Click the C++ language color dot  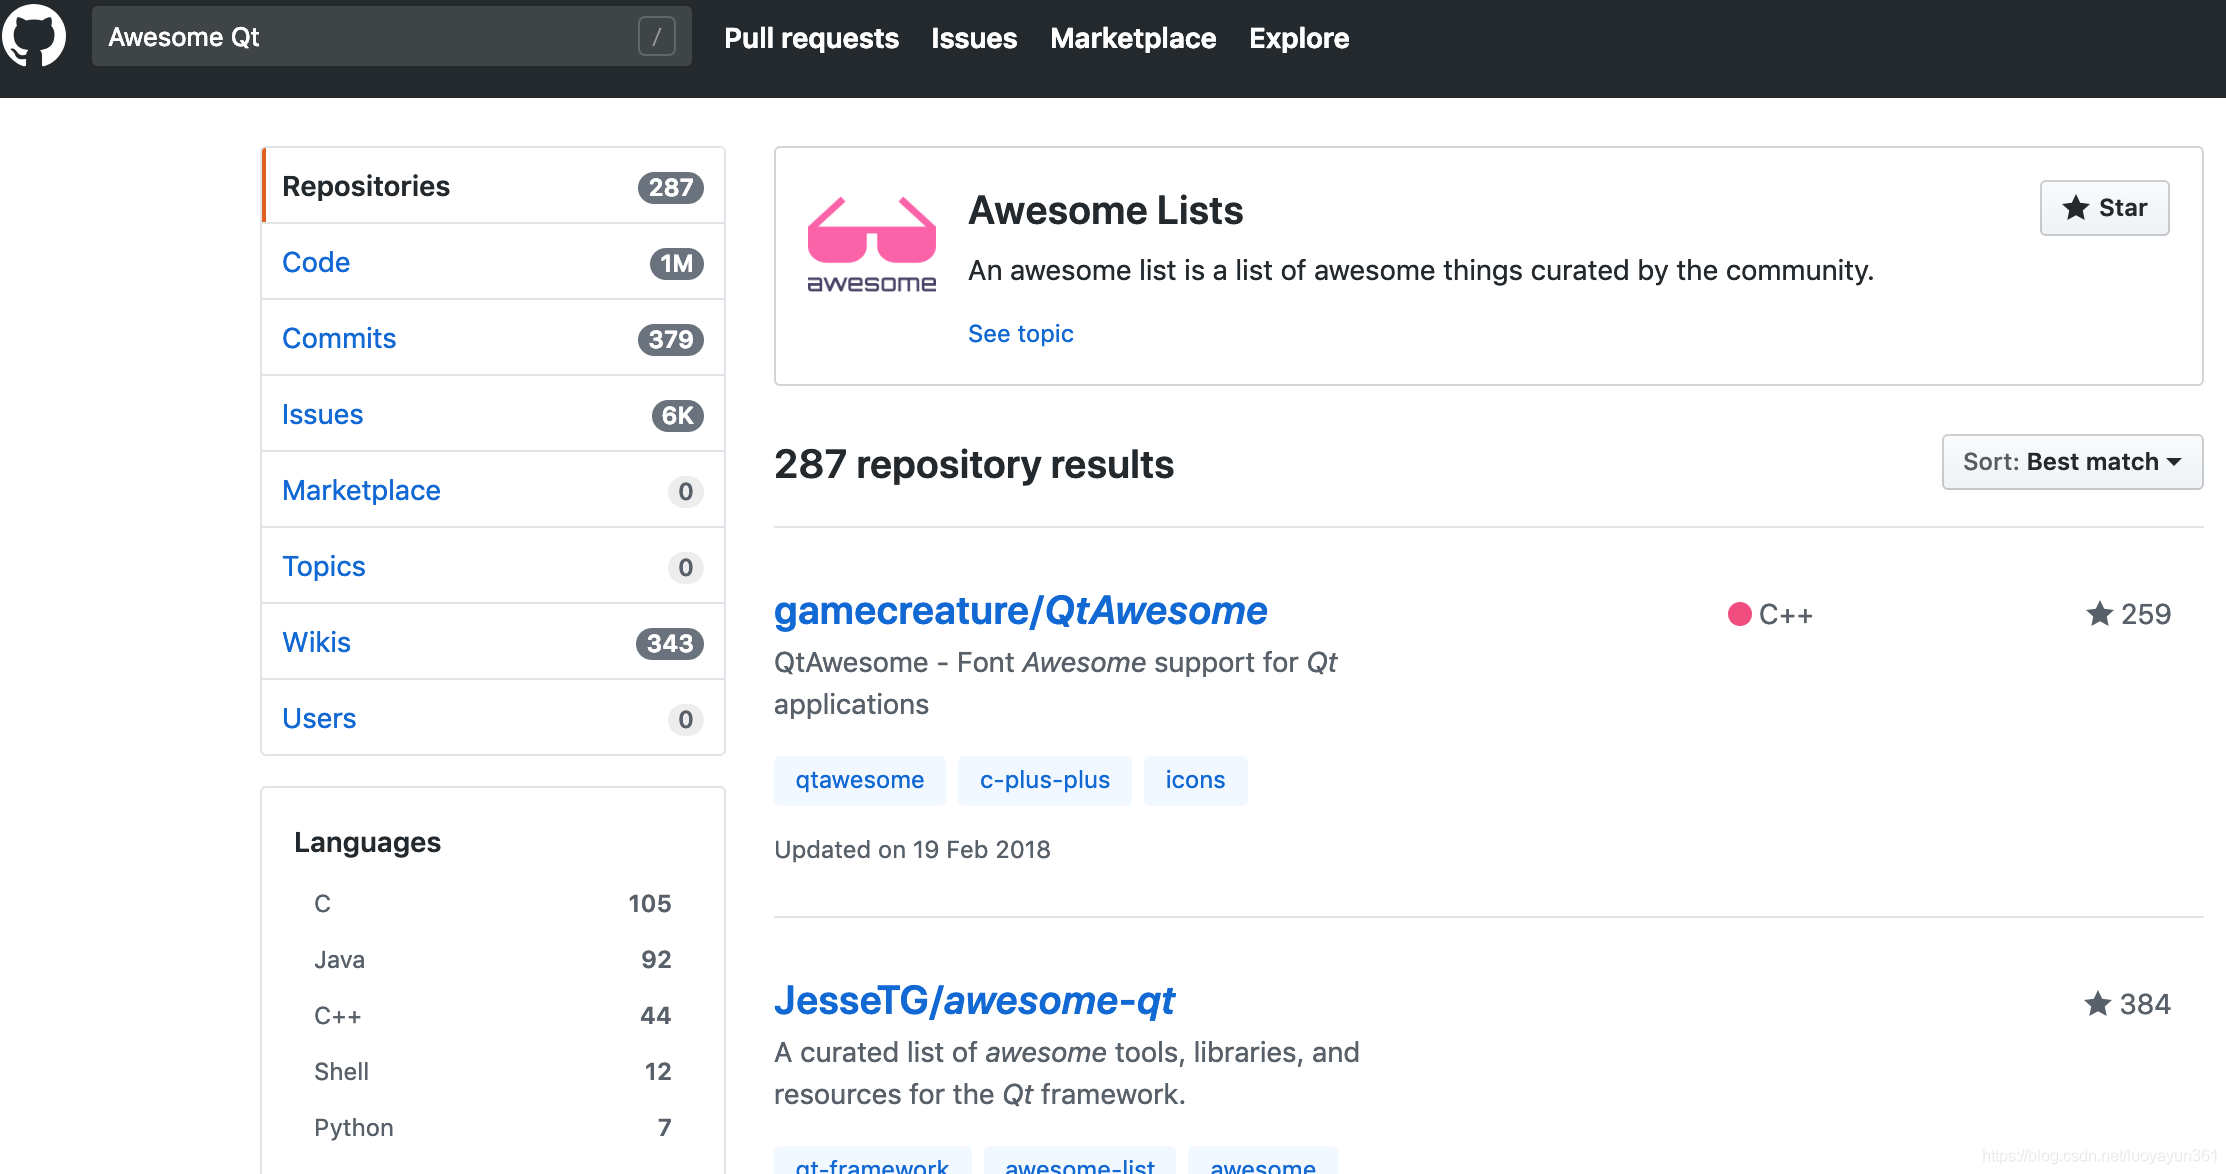[1739, 614]
